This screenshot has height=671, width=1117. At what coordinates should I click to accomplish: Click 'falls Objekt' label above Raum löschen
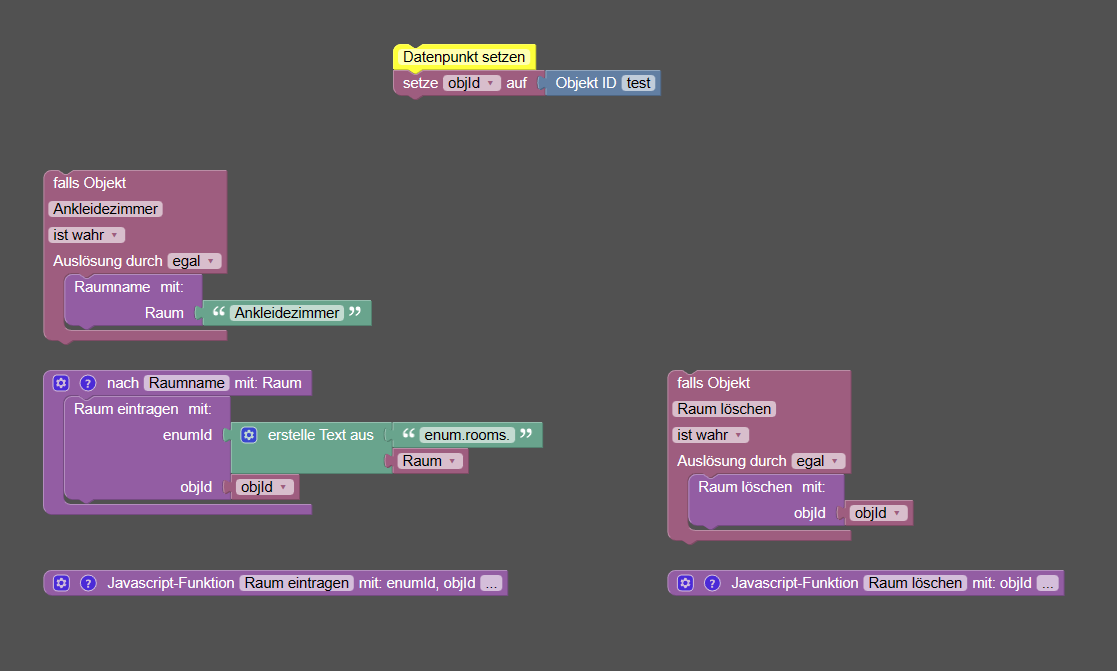click(x=714, y=383)
